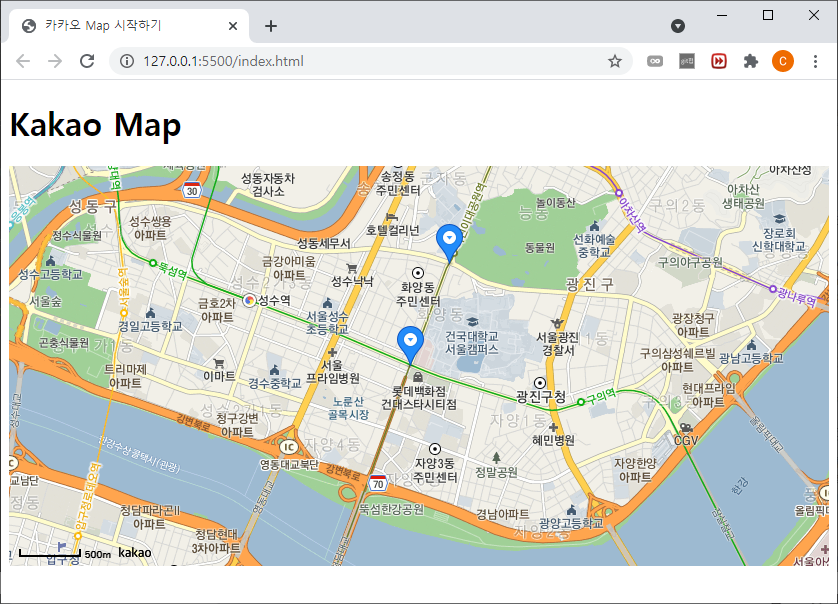Open the Extensions puzzle piece icon

tap(752, 61)
